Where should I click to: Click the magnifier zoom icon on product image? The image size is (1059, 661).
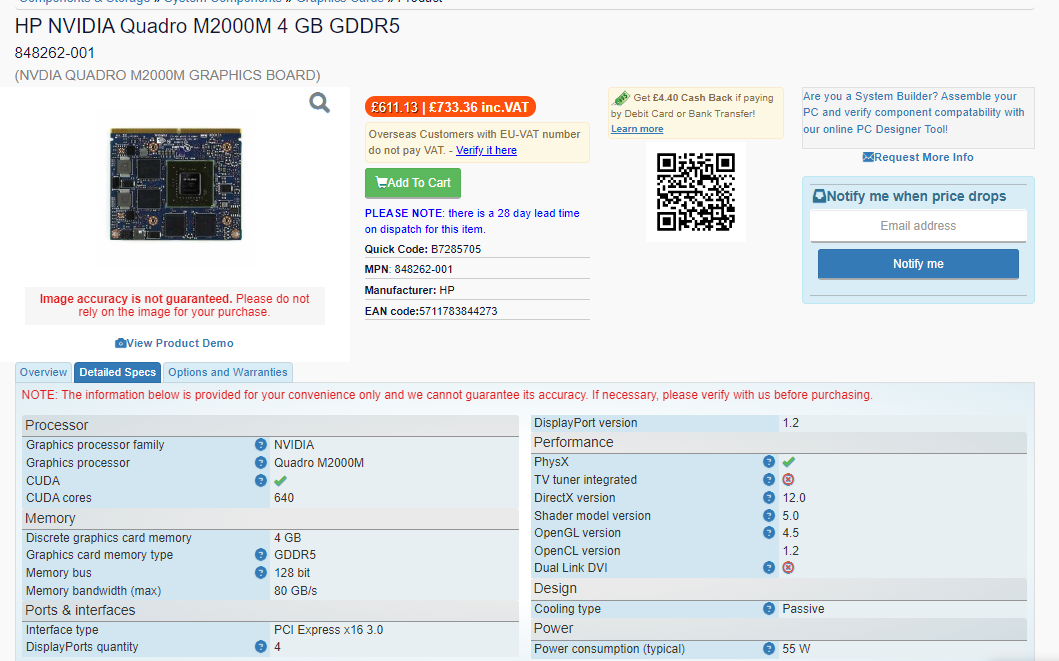tap(320, 103)
